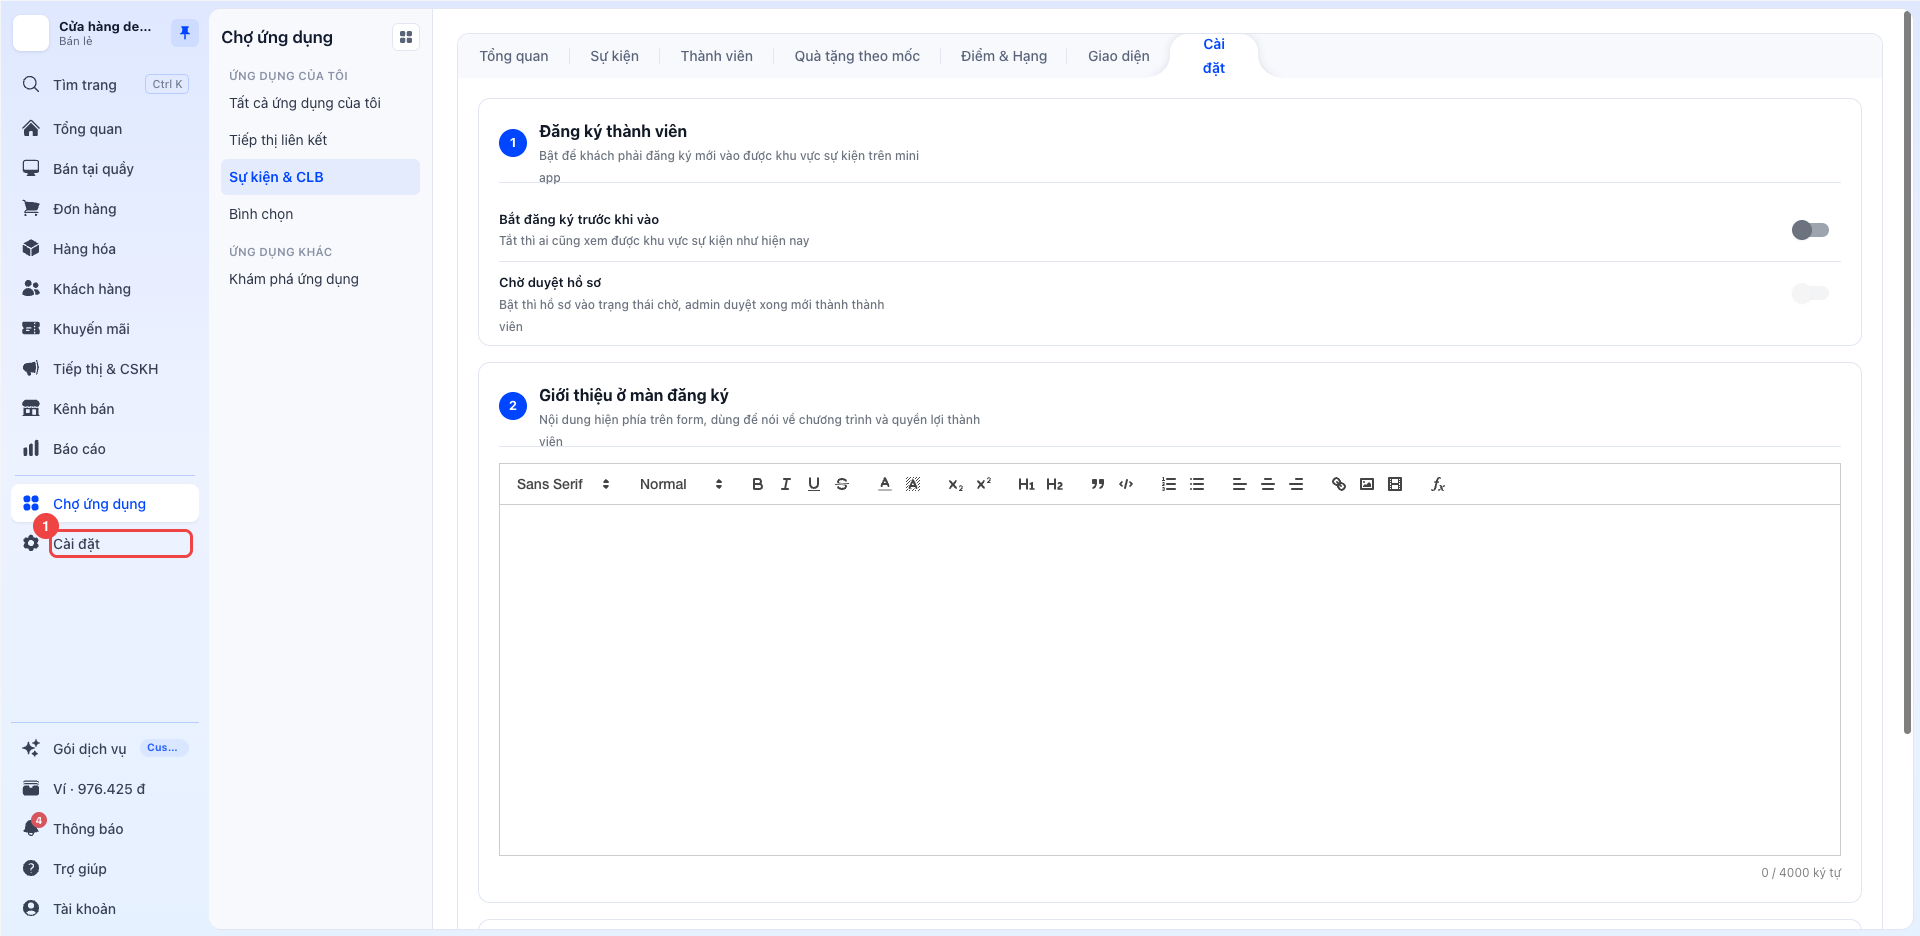1920x936 pixels.
Task: Click the pin icon beside store name
Action: point(185,33)
